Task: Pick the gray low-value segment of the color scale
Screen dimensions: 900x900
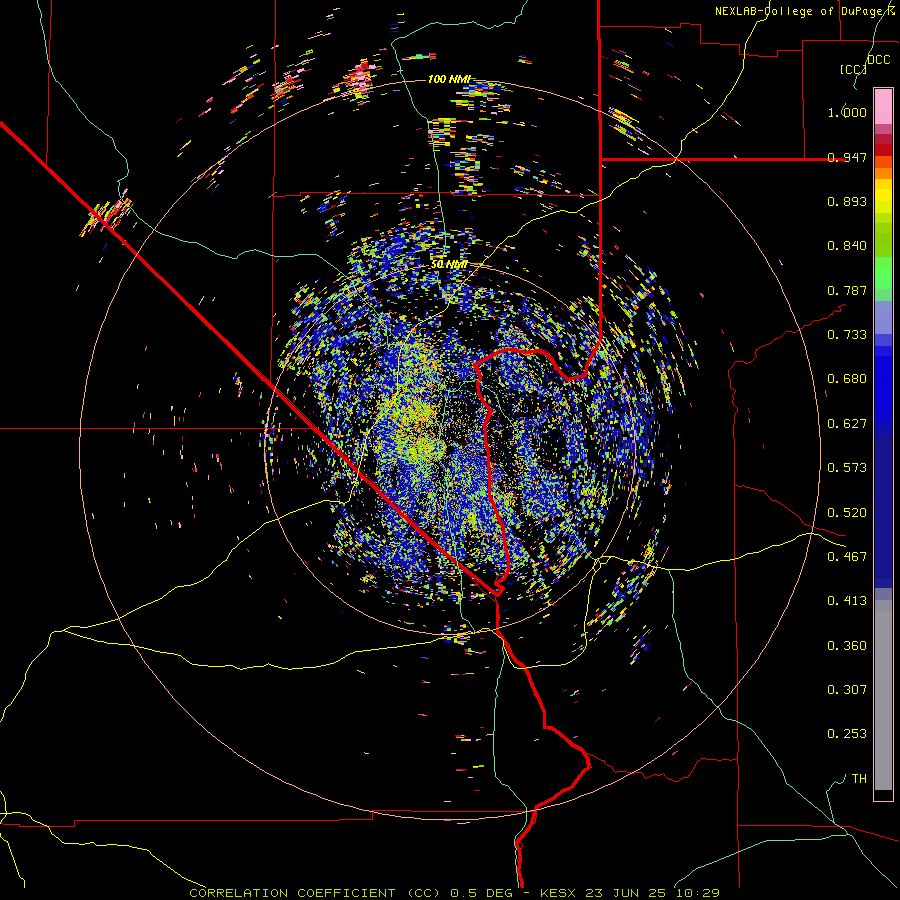Action: pyautogui.click(x=883, y=695)
